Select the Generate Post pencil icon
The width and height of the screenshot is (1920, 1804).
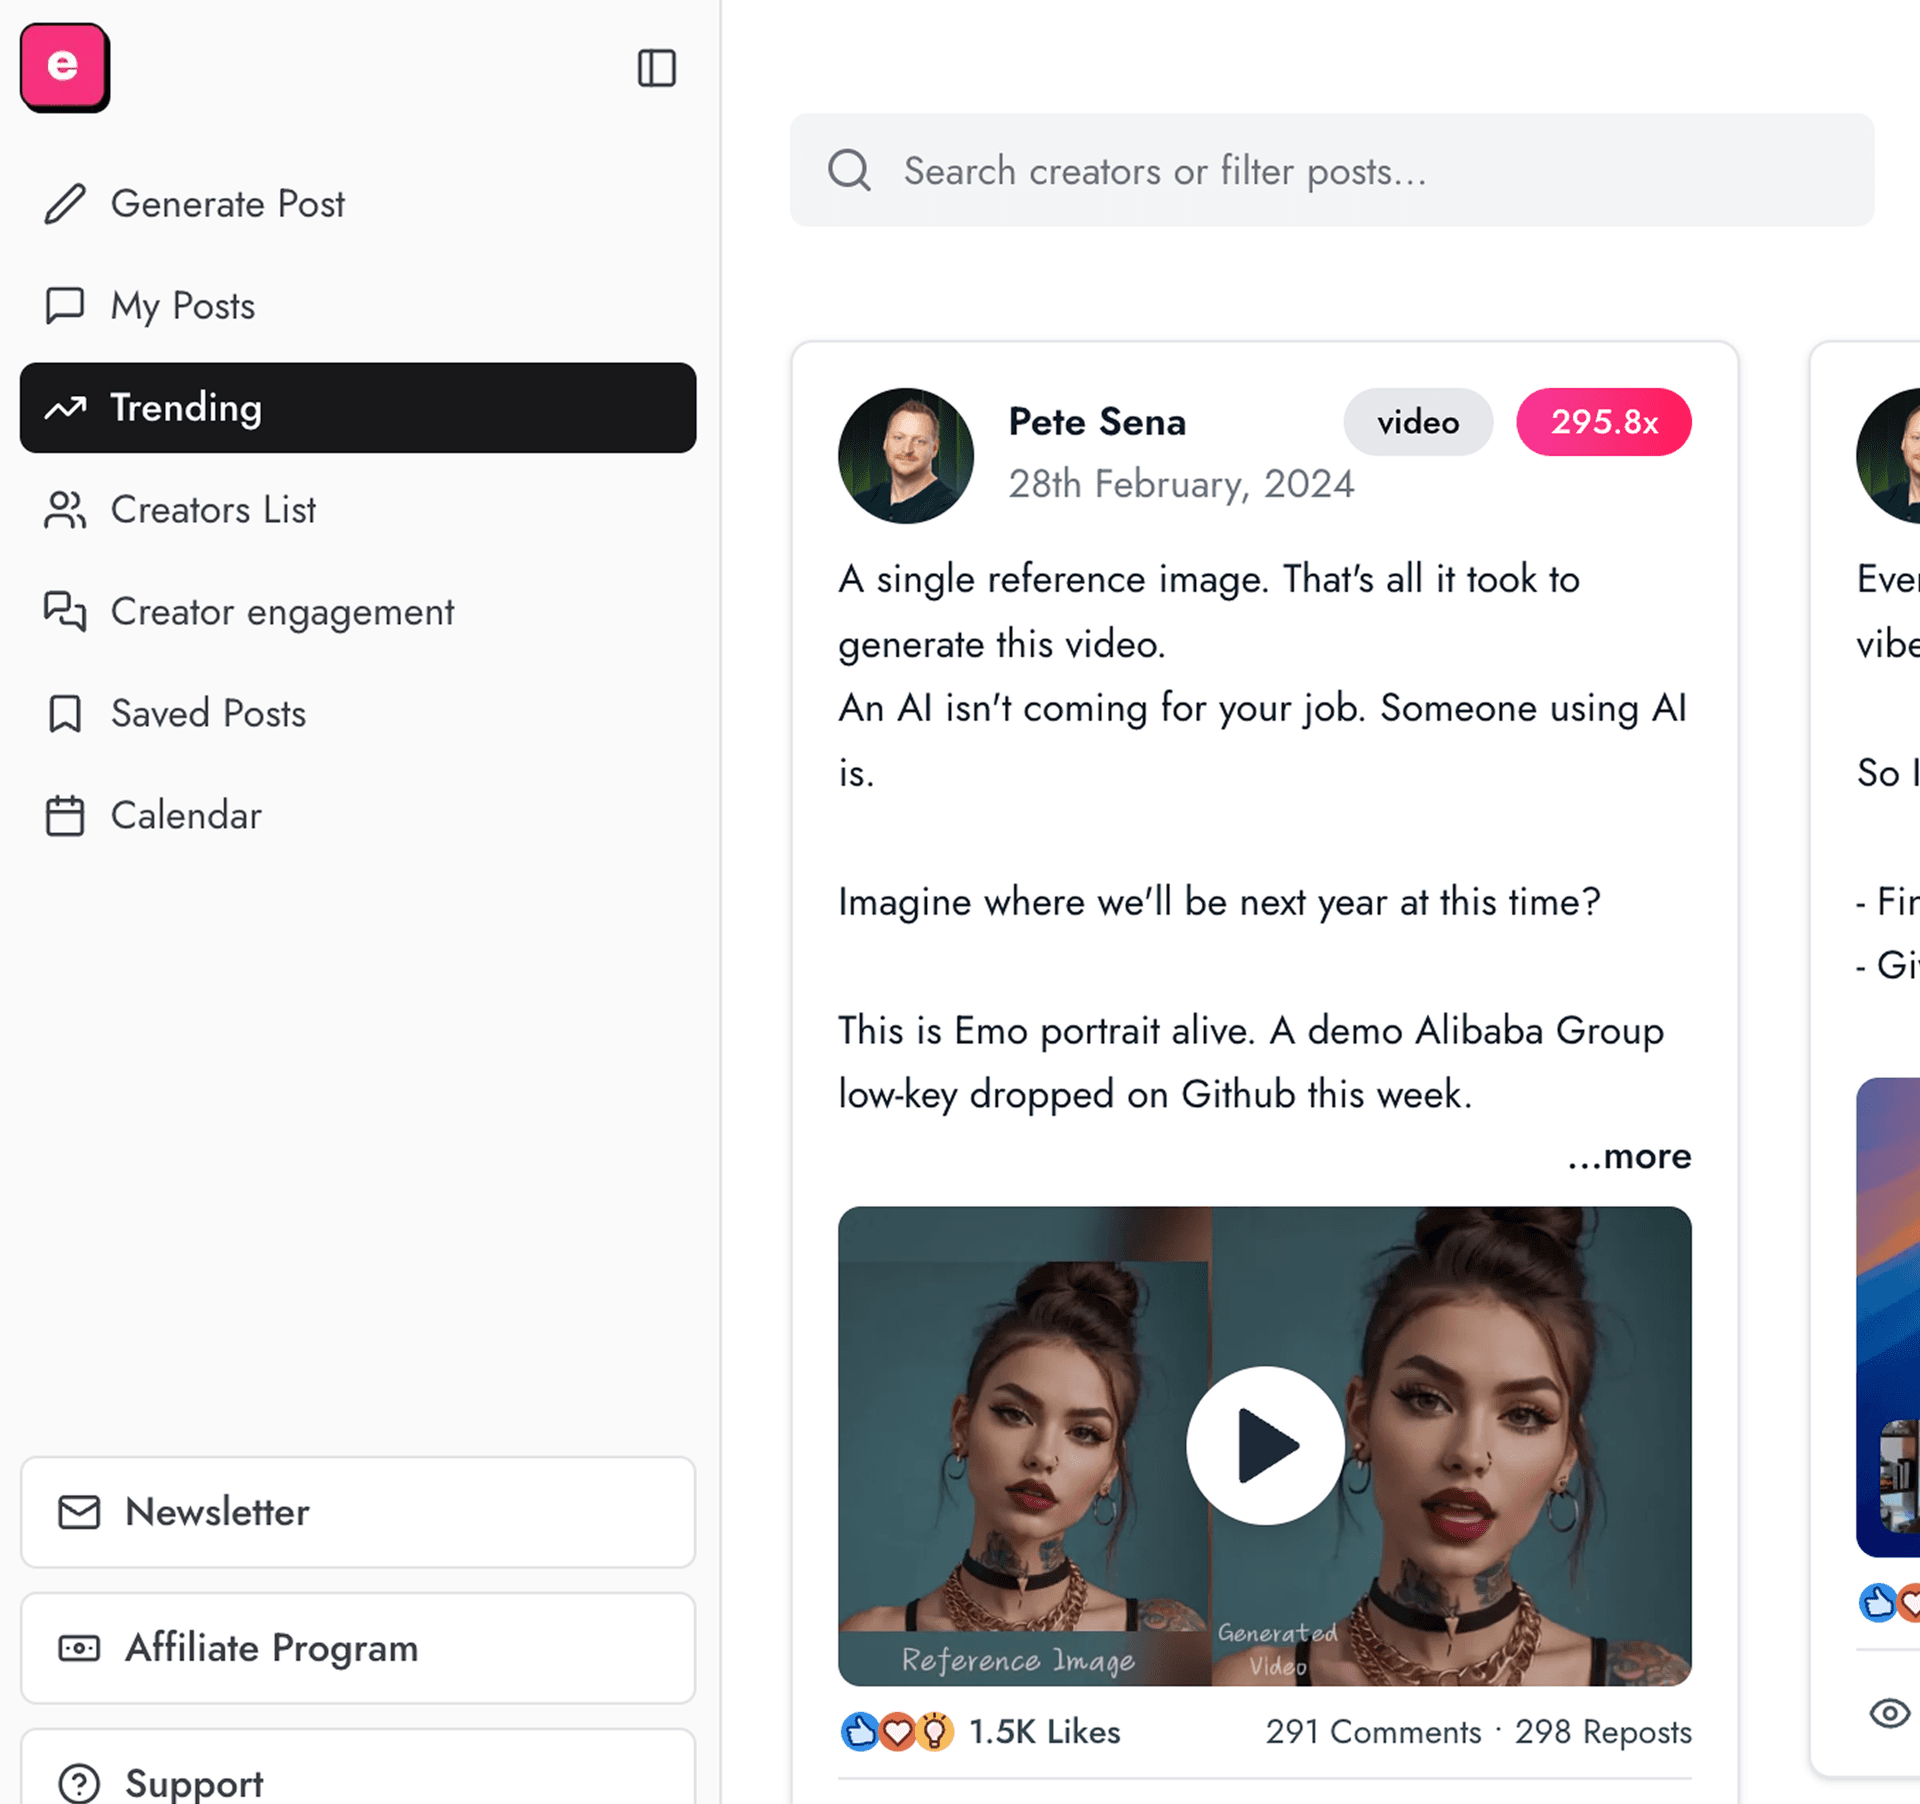click(64, 203)
